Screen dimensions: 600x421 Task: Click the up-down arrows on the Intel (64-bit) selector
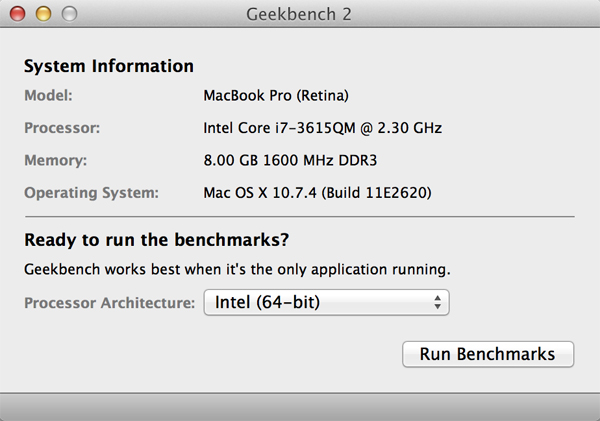click(438, 302)
